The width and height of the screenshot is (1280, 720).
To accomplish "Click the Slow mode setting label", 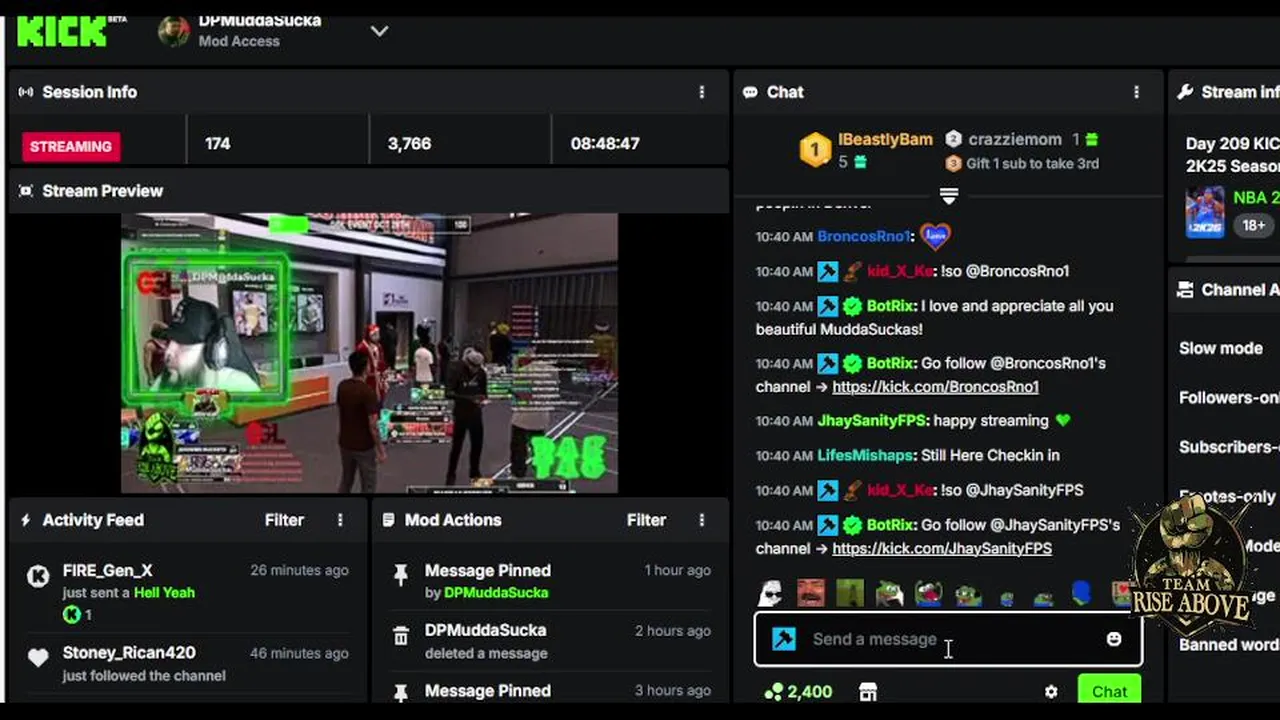I will tap(1221, 349).
